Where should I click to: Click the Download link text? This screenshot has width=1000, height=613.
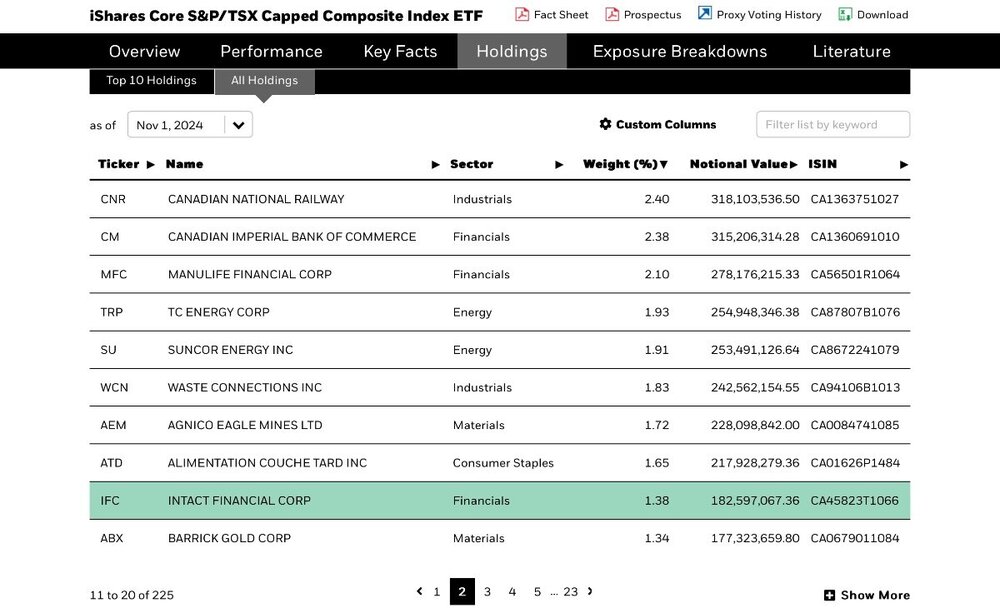point(883,15)
